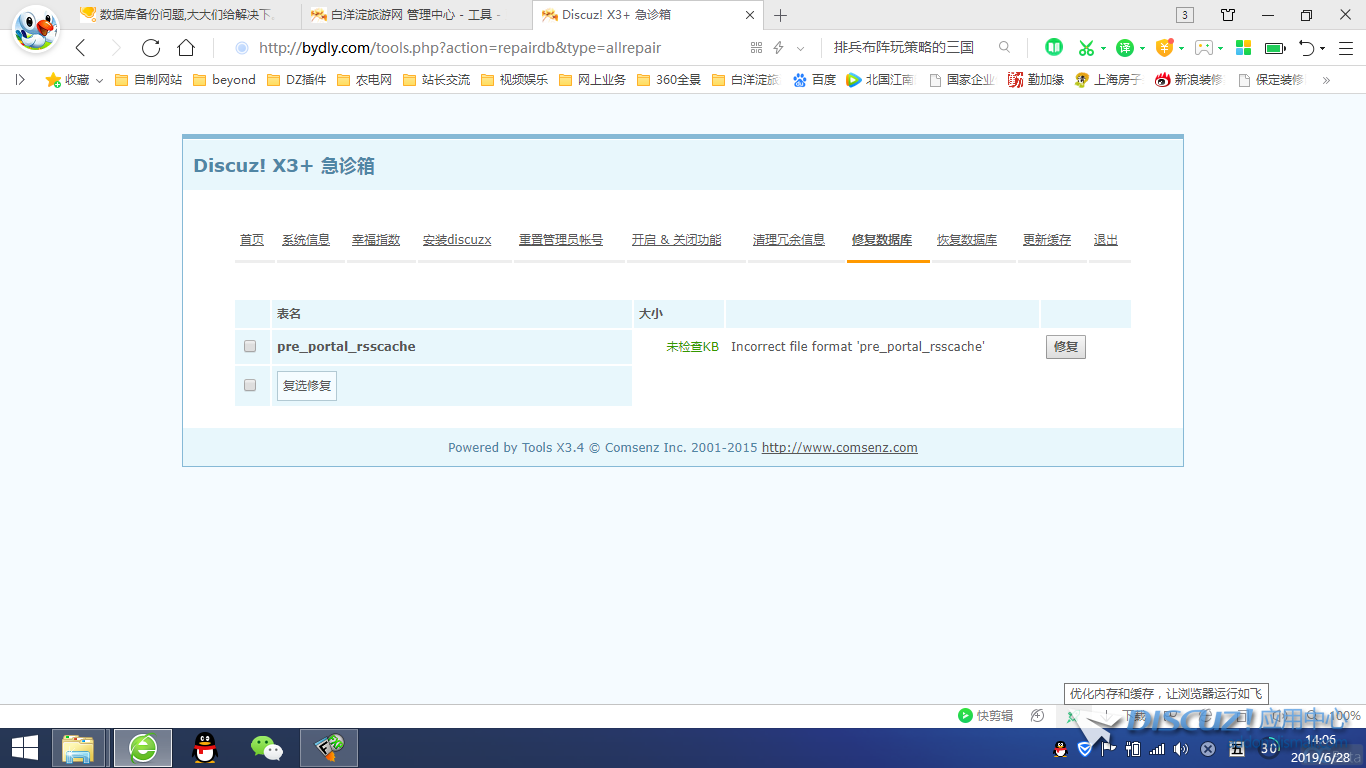Click the browser reload icon
This screenshot has width=1366, height=768.
point(151,48)
